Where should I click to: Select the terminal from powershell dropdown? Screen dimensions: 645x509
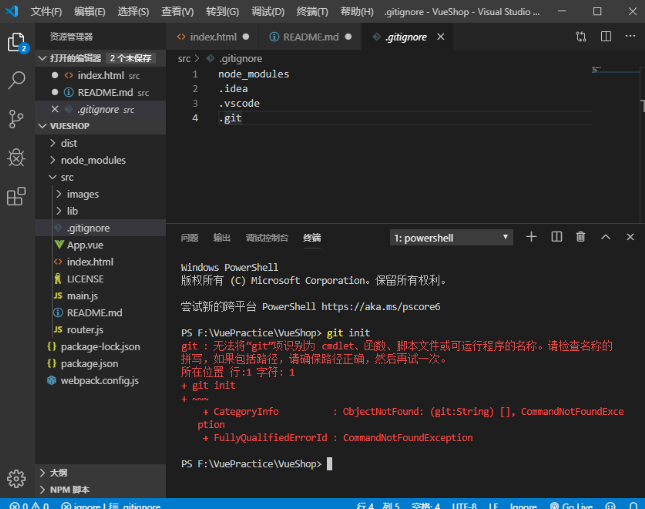[x=451, y=237]
